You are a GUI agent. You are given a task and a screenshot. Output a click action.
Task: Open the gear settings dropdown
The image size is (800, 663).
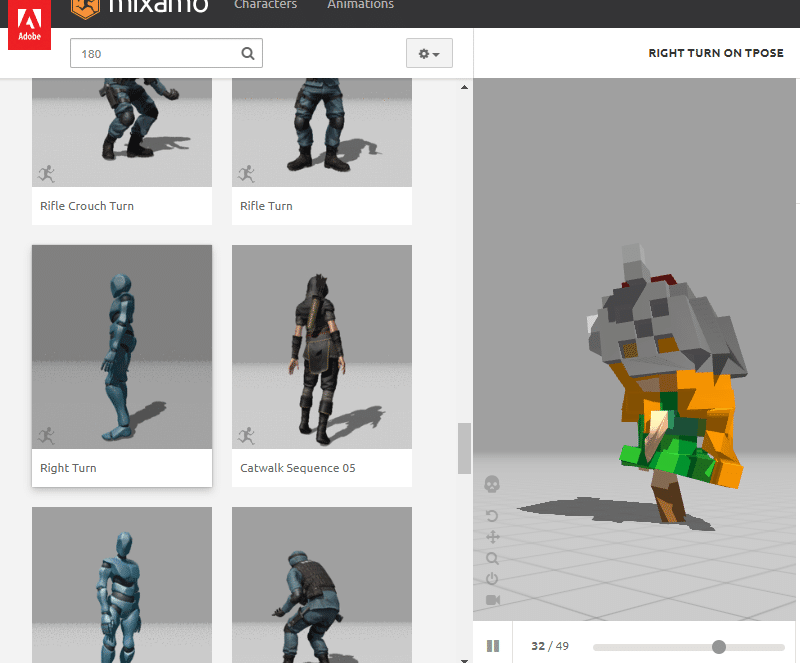(429, 53)
